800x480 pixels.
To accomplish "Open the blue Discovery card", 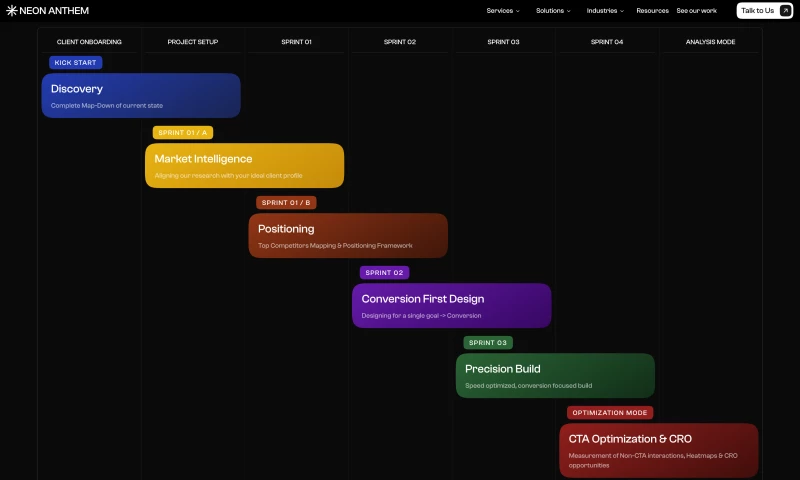I will [141, 95].
